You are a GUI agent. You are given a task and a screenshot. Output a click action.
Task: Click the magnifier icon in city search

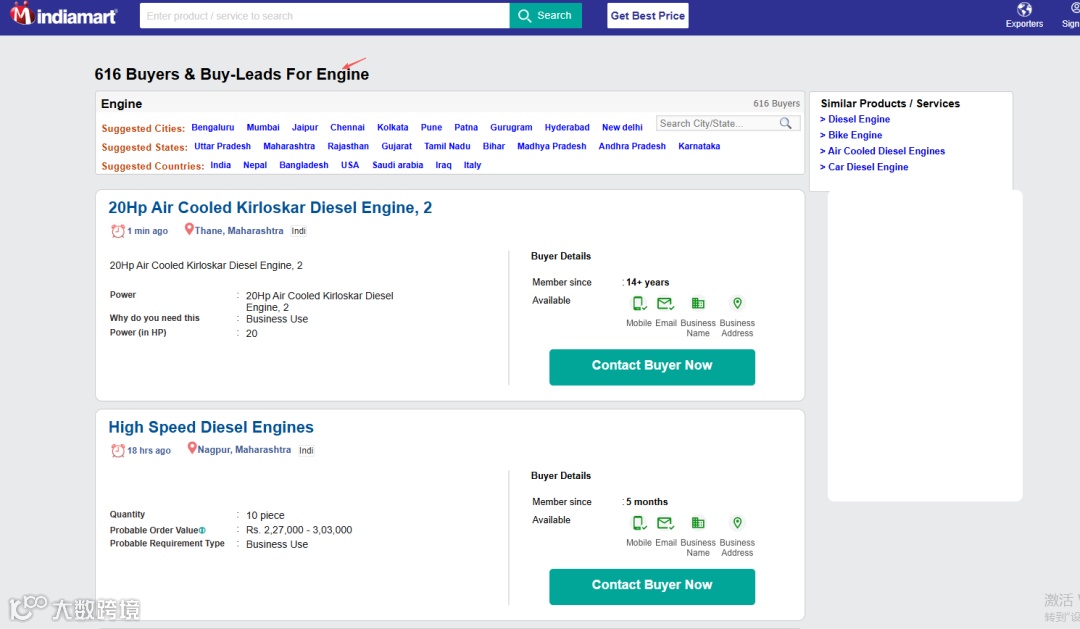(785, 123)
